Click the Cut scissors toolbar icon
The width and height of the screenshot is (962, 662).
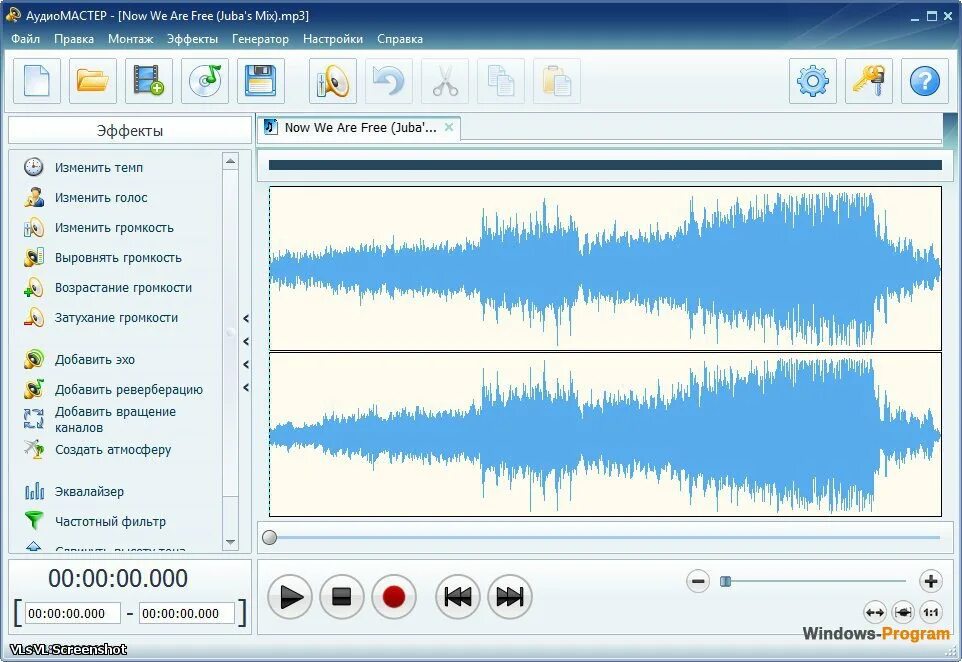tap(445, 81)
